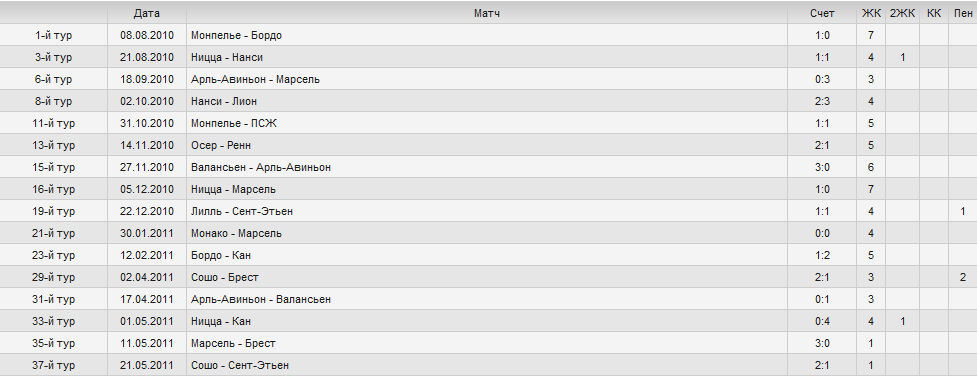Click the date 30.01.2011
Screen dimensions: 977x376
146,233
